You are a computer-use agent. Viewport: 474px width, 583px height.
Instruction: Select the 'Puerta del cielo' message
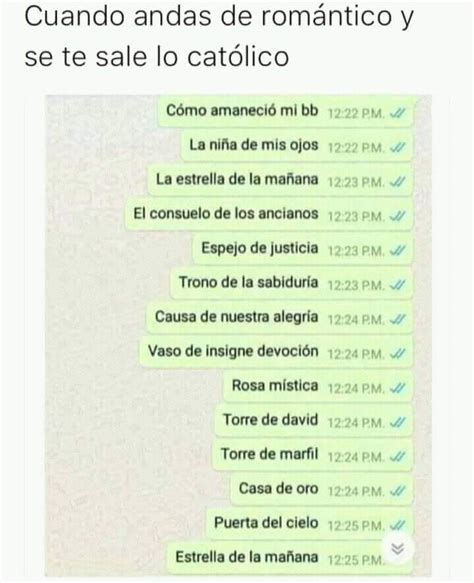[x=309, y=524]
